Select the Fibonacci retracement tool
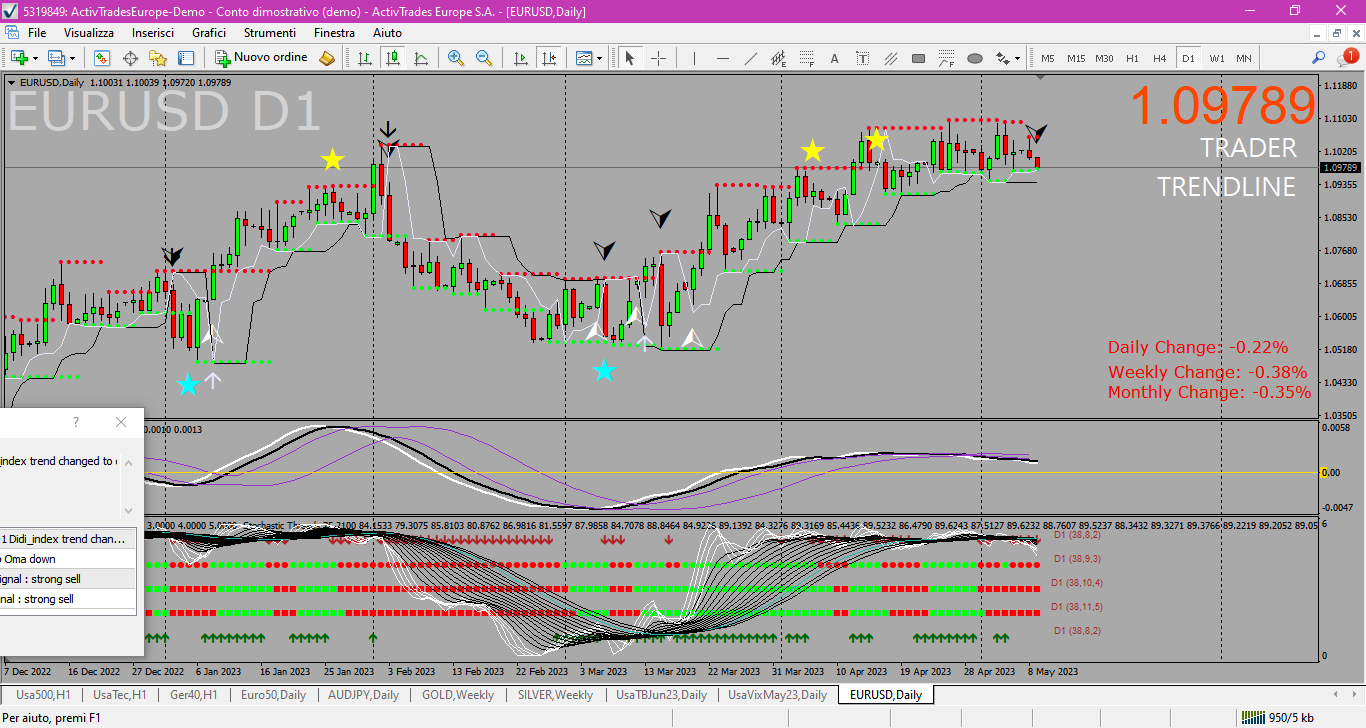1366x728 pixels. [806, 58]
